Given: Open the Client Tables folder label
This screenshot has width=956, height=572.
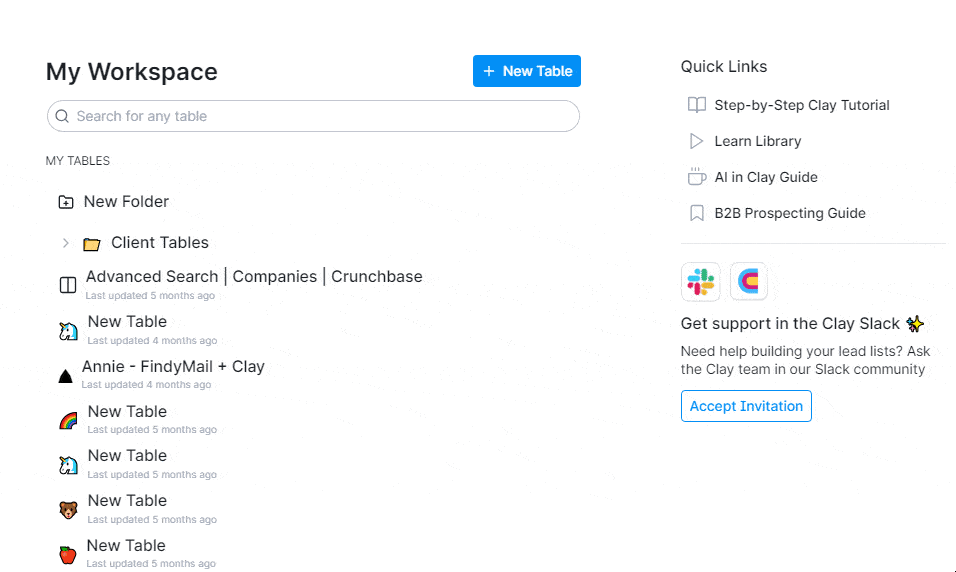Looking at the screenshot, I should click(160, 243).
